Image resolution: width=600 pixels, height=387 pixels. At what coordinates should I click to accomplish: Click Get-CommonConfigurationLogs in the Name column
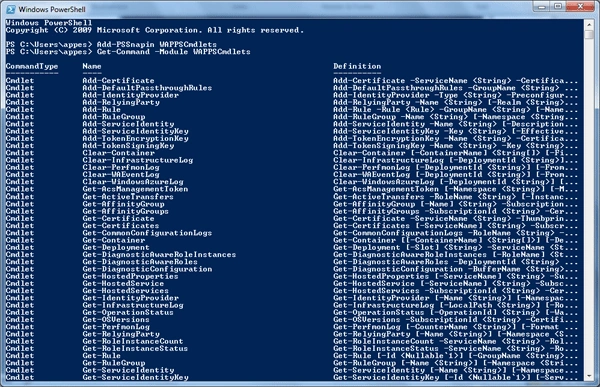click(147, 233)
